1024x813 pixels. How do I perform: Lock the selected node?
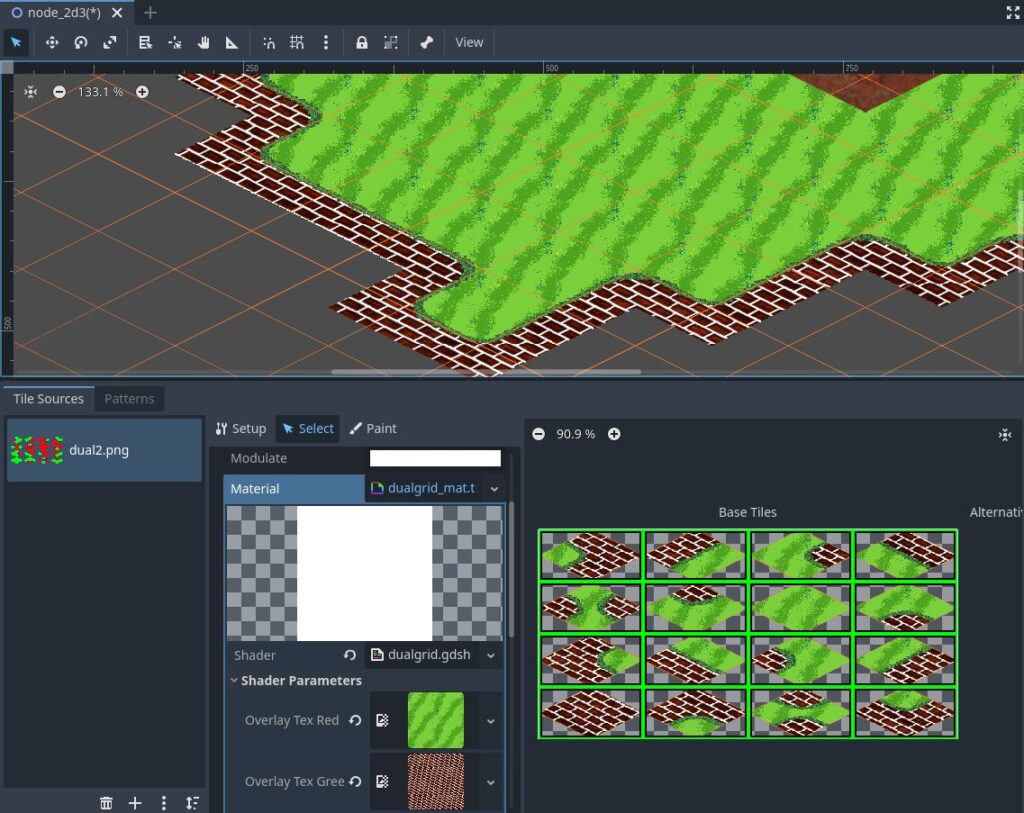(x=362, y=42)
